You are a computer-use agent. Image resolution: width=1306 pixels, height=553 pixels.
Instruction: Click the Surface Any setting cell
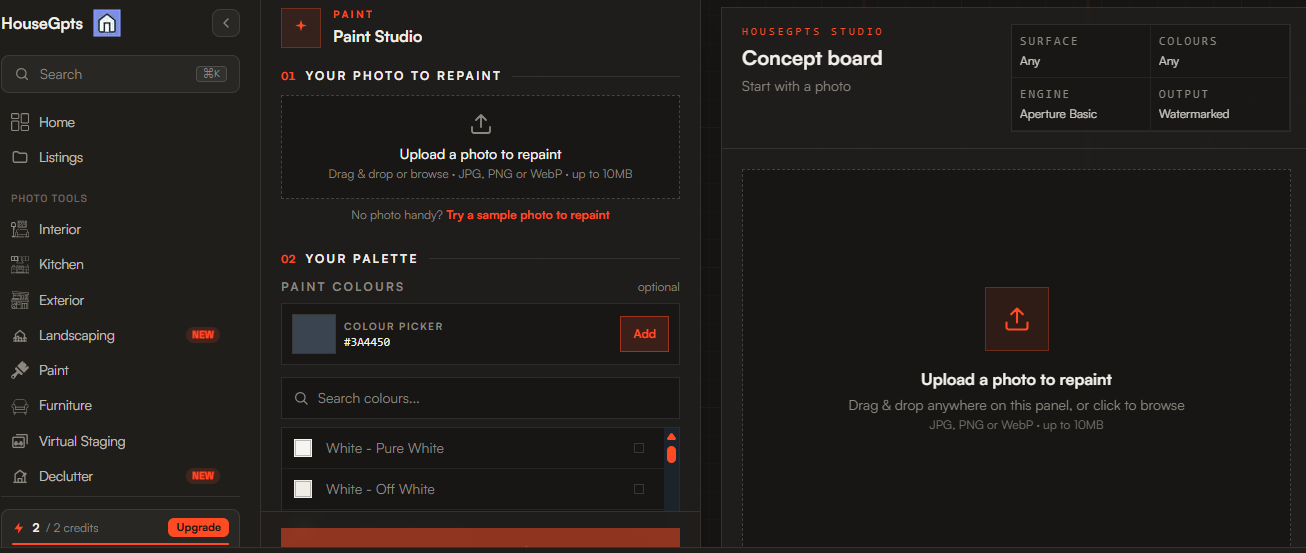(1081, 52)
